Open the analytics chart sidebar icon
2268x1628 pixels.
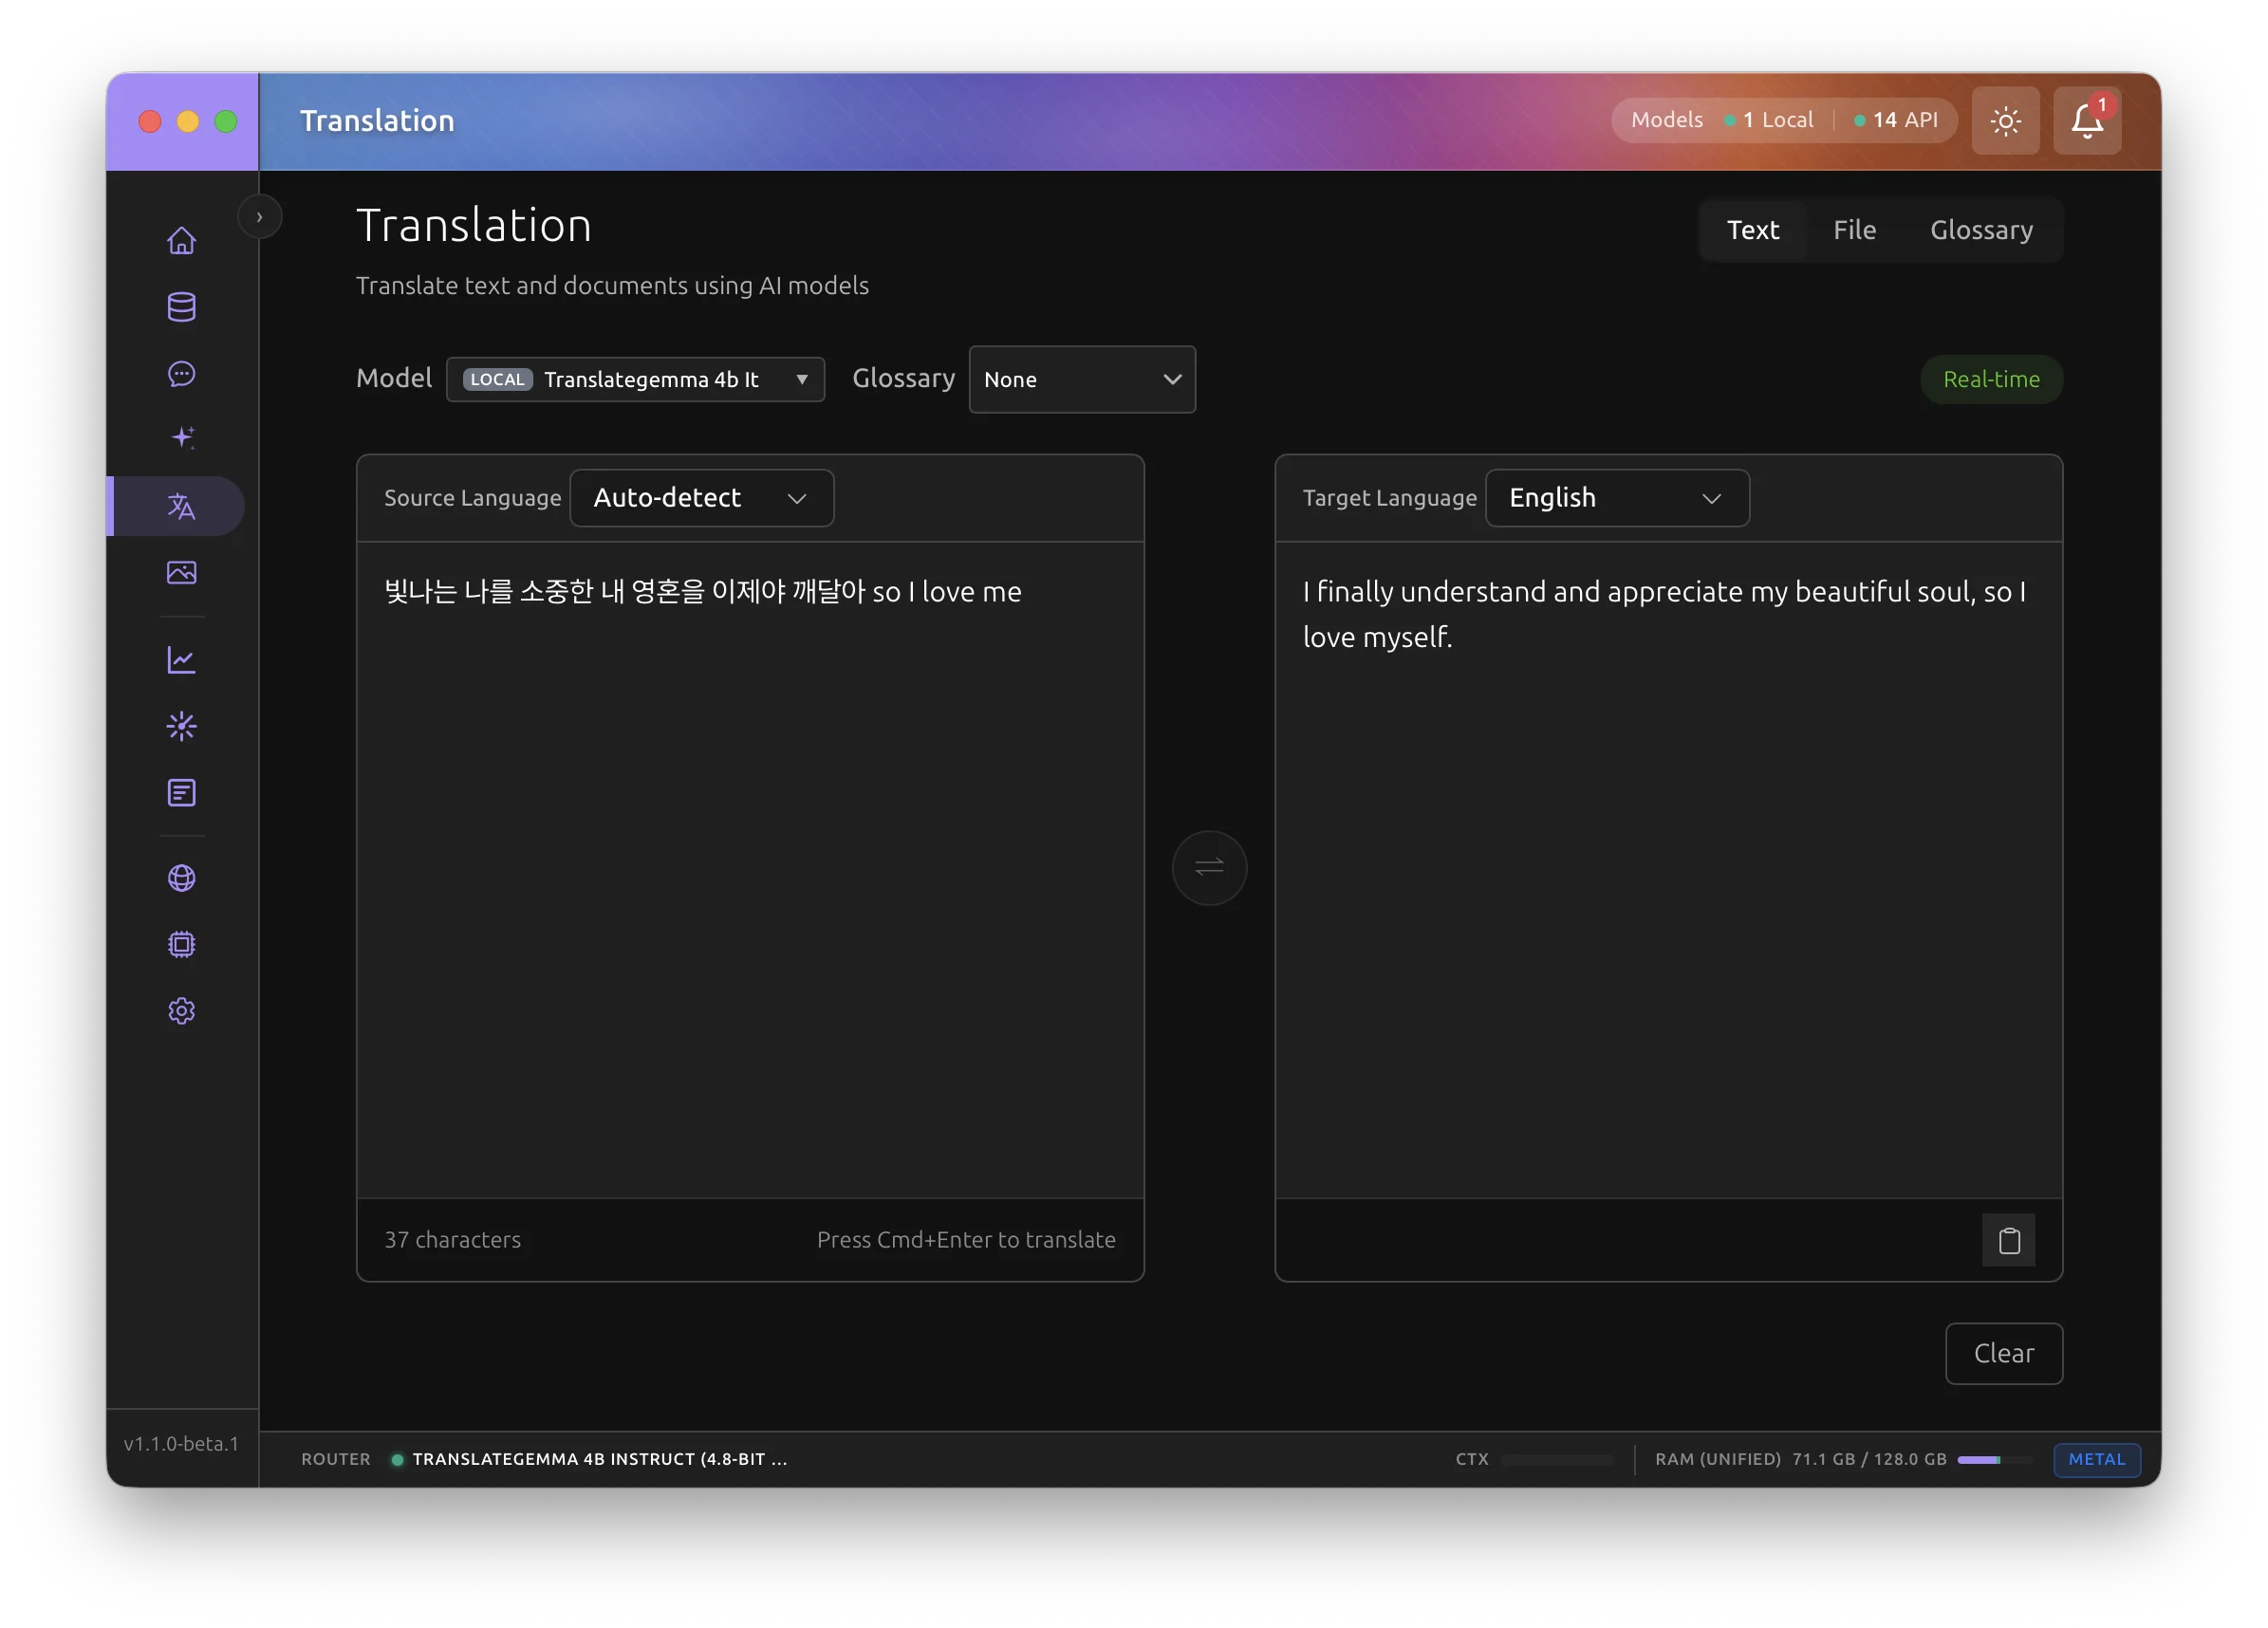(x=181, y=660)
